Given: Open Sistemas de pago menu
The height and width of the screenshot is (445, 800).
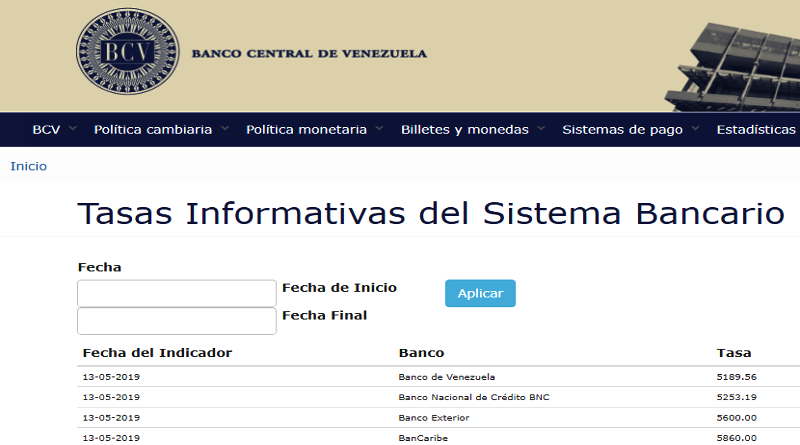Looking at the screenshot, I should pos(622,130).
